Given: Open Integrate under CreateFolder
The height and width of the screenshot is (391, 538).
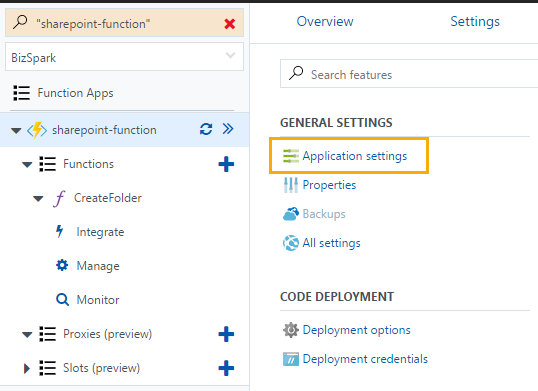Looking at the screenshot, I should click(100, 232).
